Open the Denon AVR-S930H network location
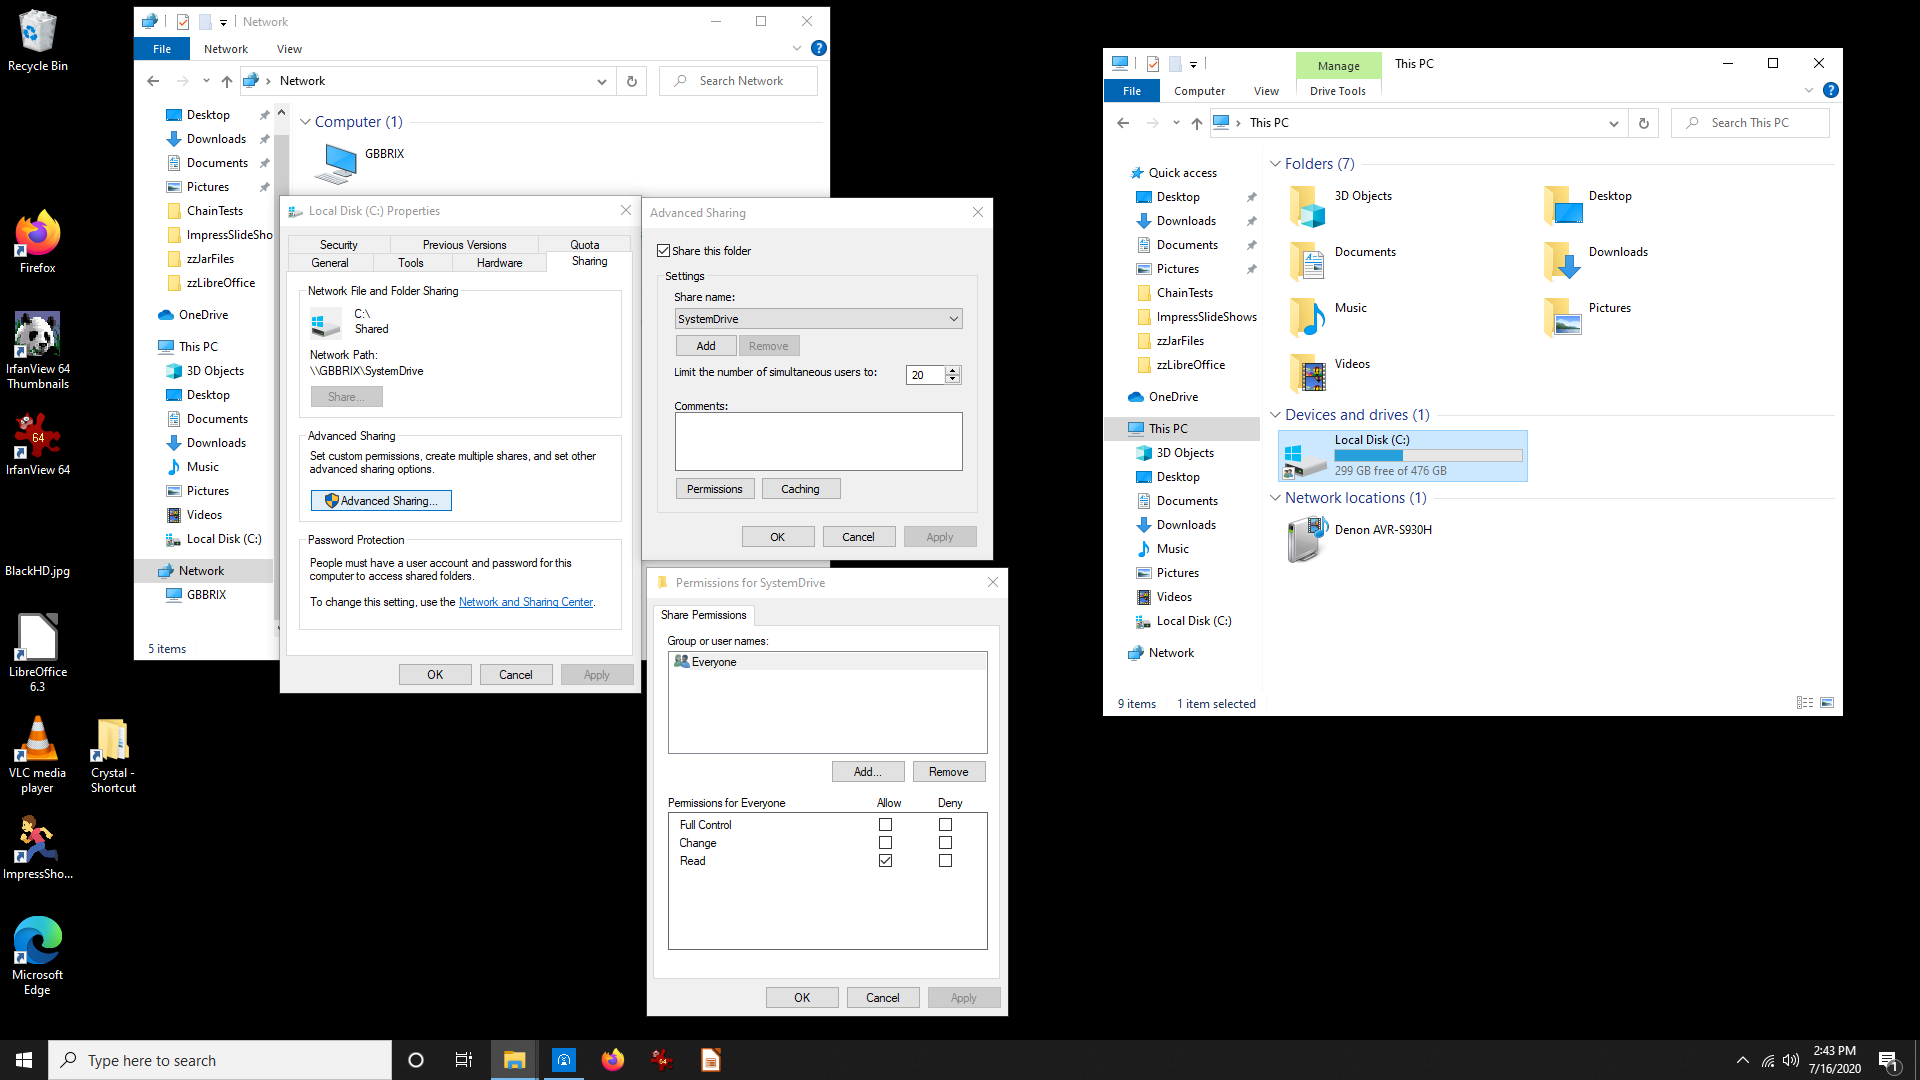Screen dimensions: 1920x1080 [x=1306, y=539]
